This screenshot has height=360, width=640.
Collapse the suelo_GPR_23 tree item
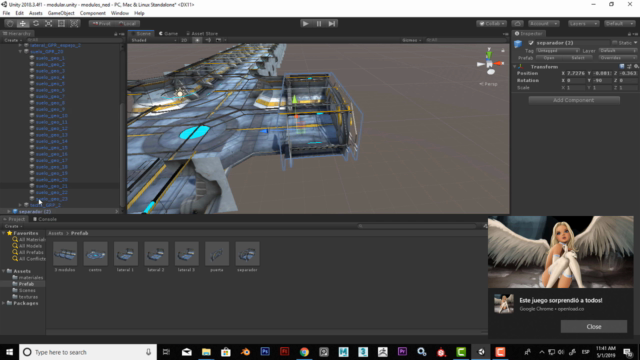[20, 52]
